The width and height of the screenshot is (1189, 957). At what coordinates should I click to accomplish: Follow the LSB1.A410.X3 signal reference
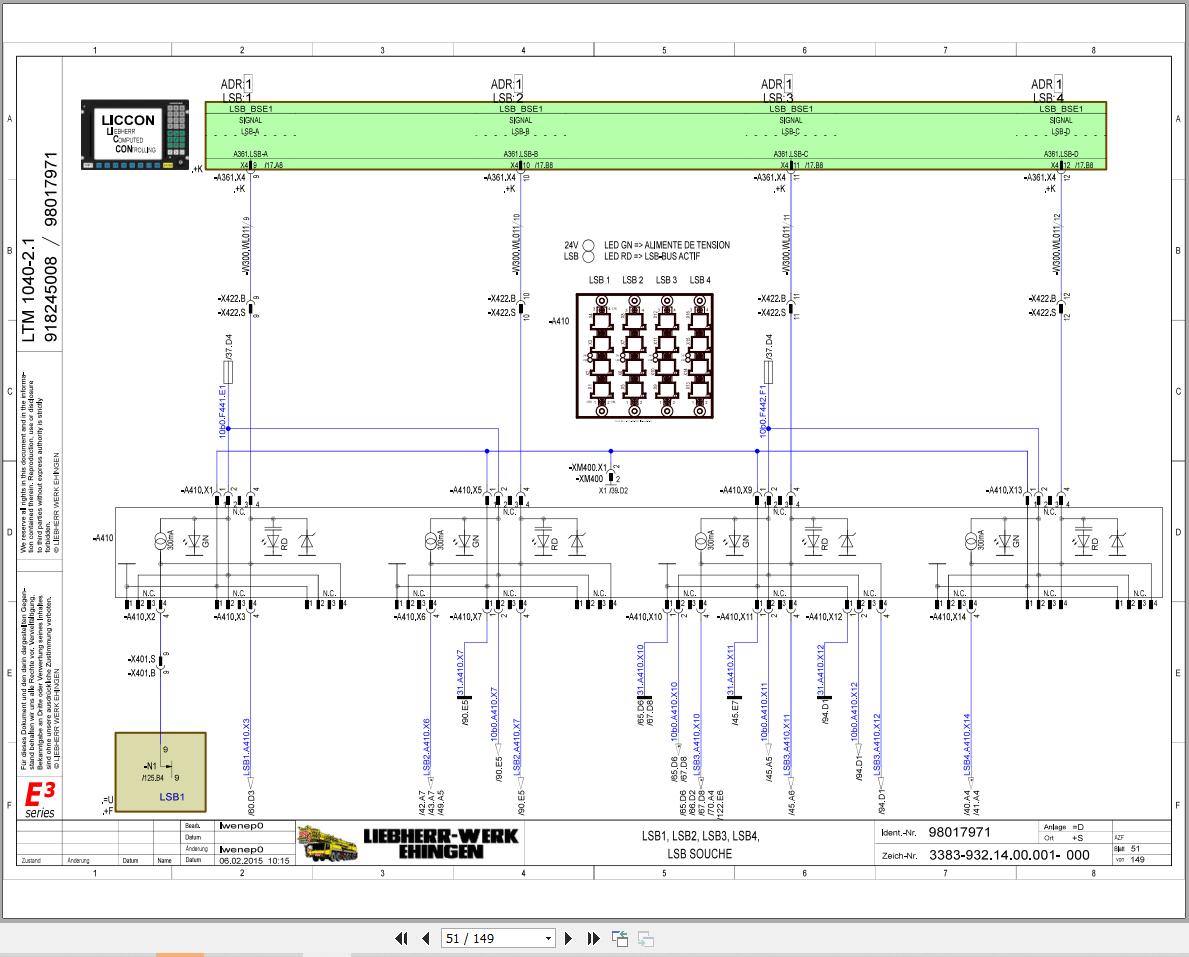(x=246, y=745)
